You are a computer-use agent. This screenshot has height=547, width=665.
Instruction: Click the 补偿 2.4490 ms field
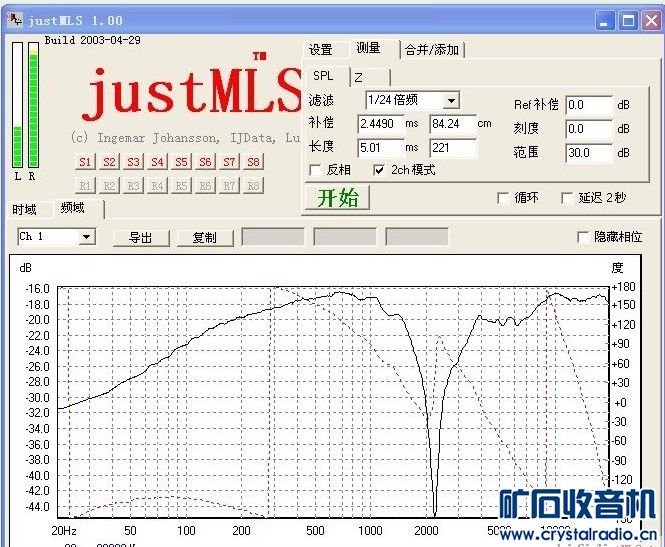[380, 124]
